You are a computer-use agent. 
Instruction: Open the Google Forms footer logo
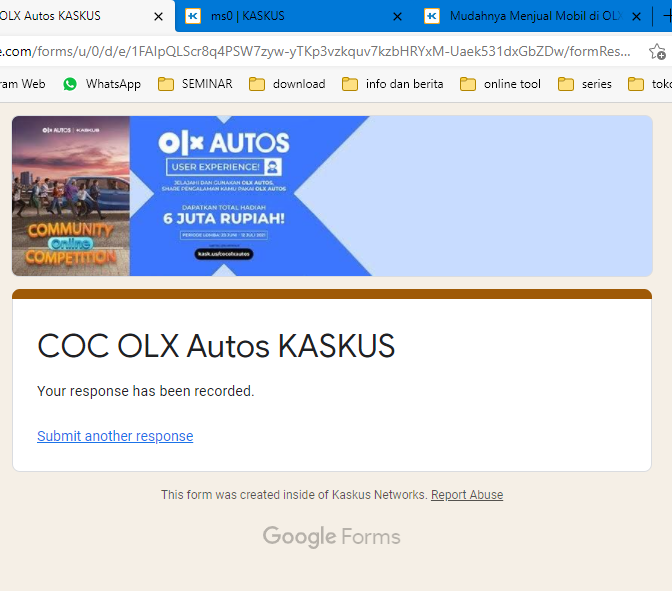[x=332, y=536]
